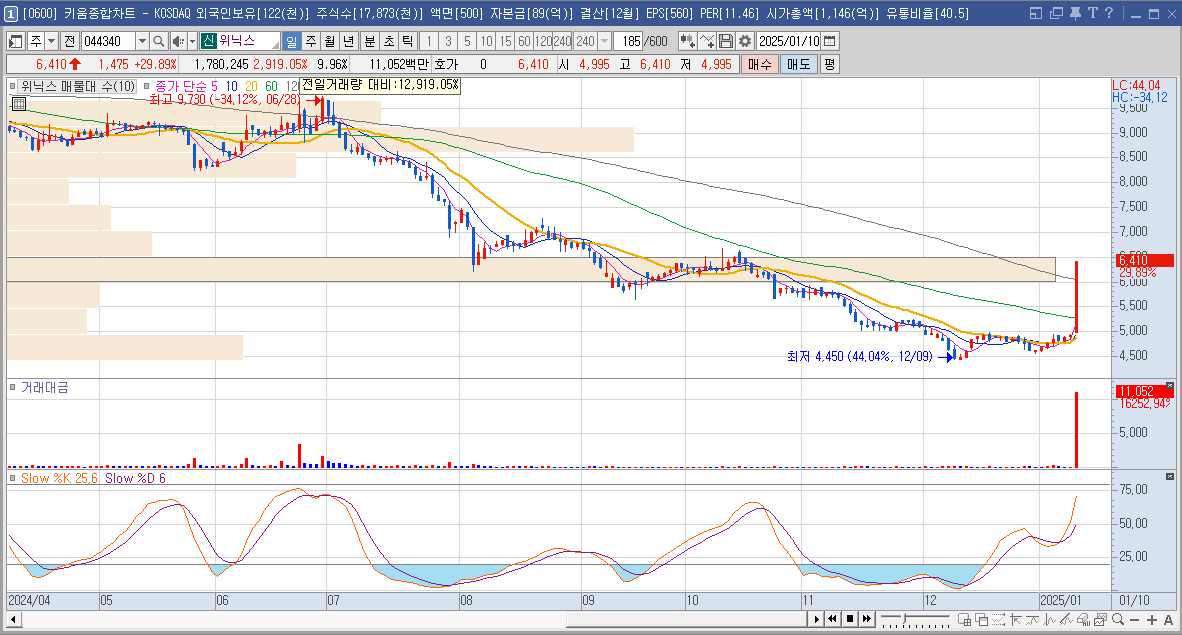Click the trend wave line tool icon

tap(1032, 620)
